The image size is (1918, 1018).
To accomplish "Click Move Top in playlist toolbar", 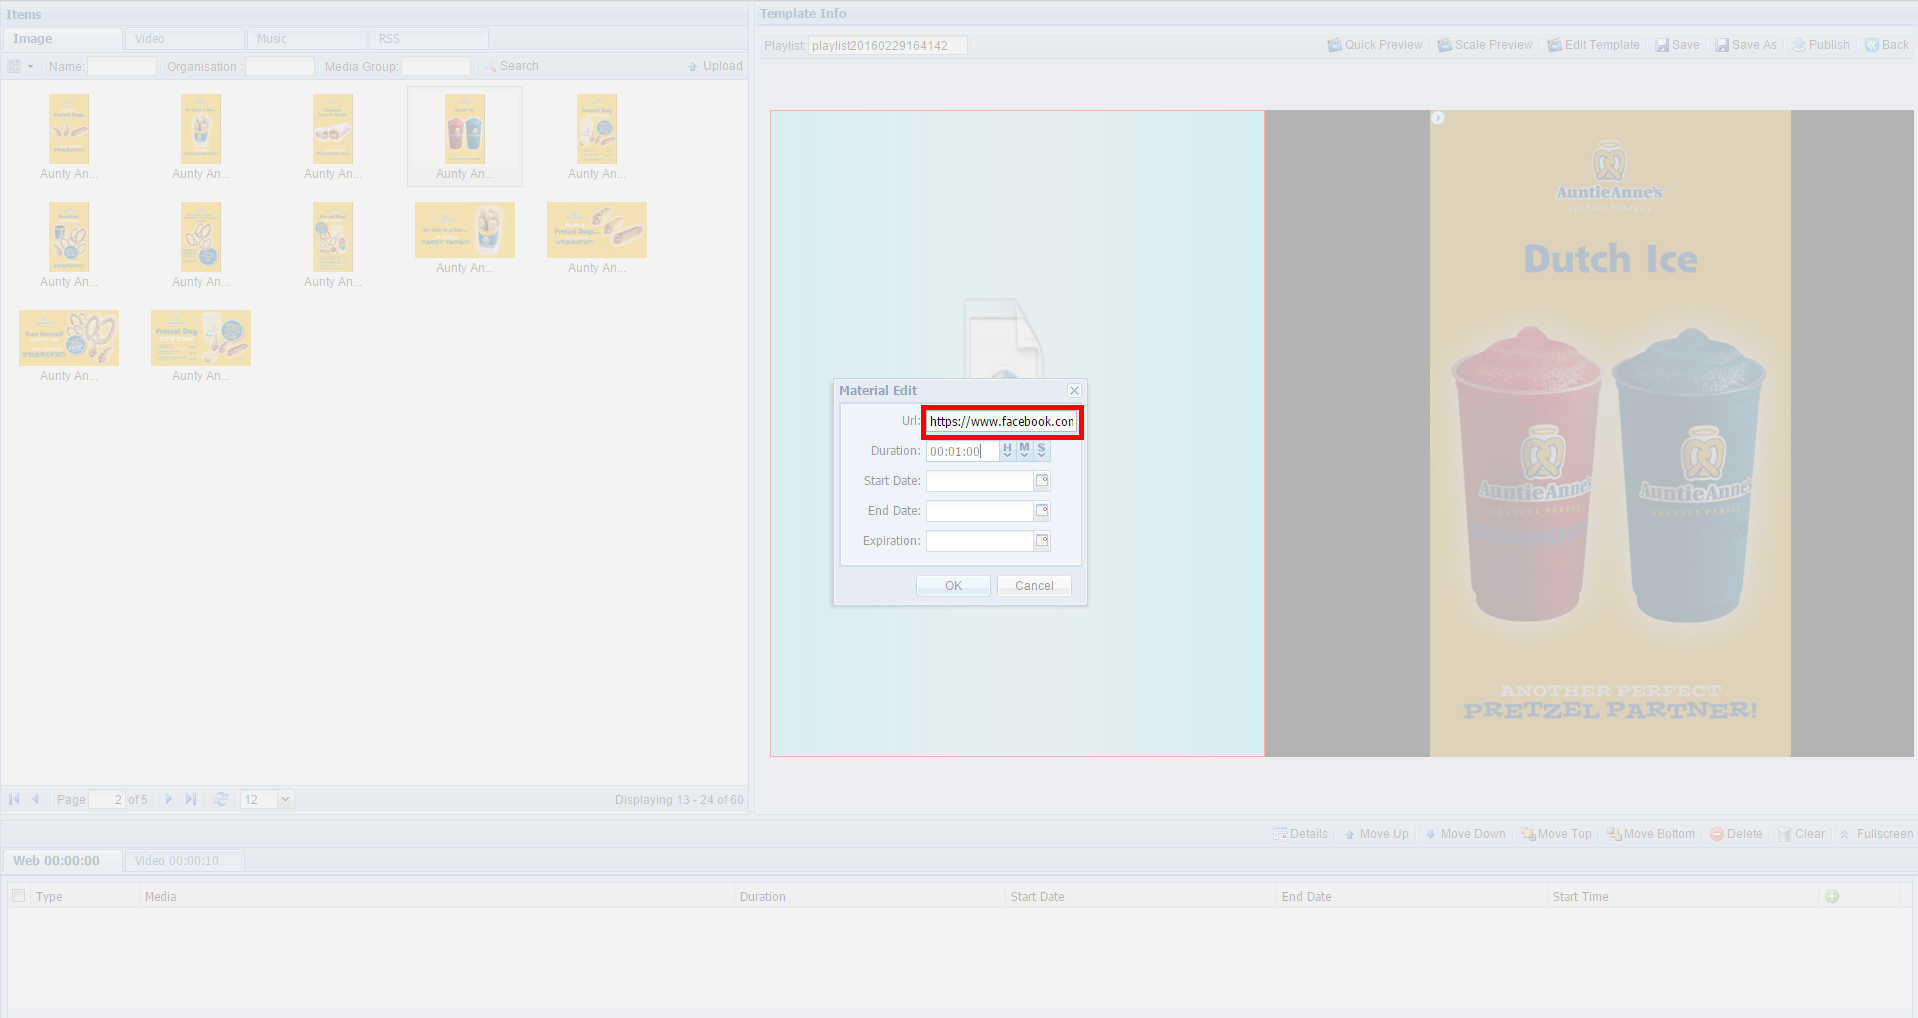I will click(1556, 834).
